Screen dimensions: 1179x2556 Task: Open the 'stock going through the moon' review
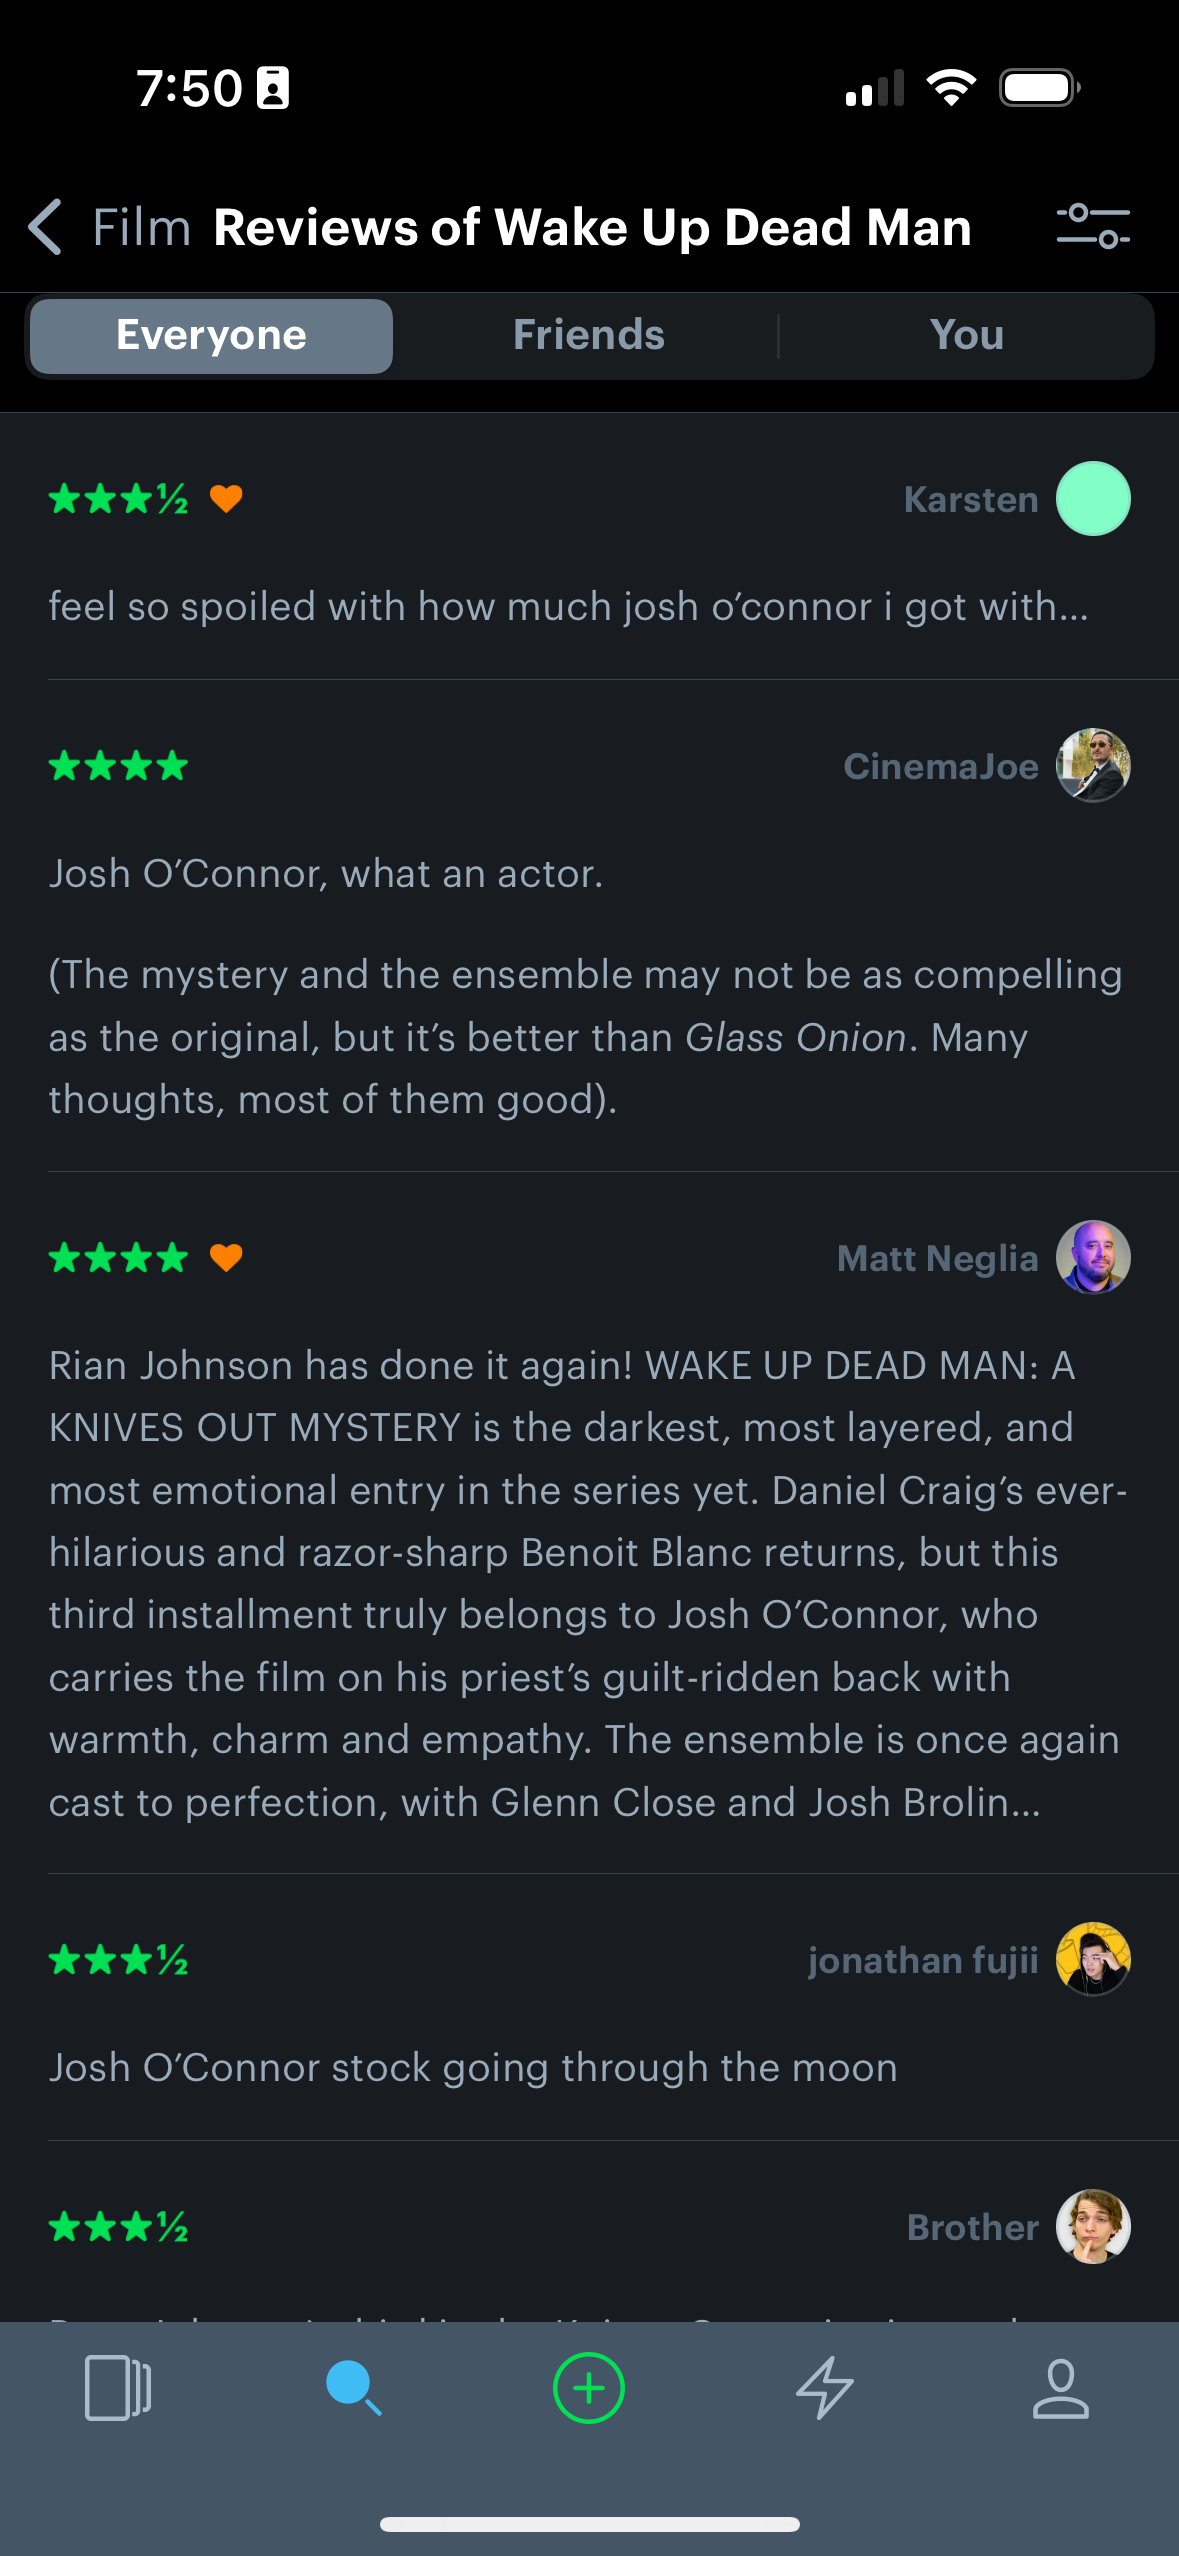[473, 2068]
